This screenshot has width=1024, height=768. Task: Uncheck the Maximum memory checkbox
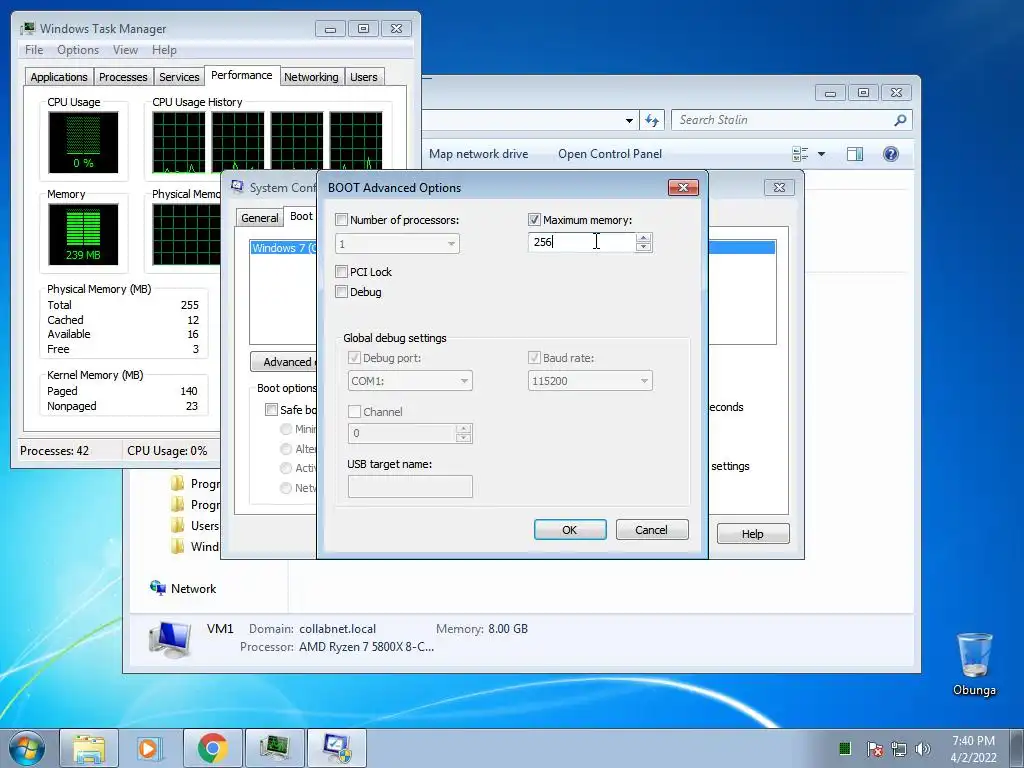tap(534, 220)
